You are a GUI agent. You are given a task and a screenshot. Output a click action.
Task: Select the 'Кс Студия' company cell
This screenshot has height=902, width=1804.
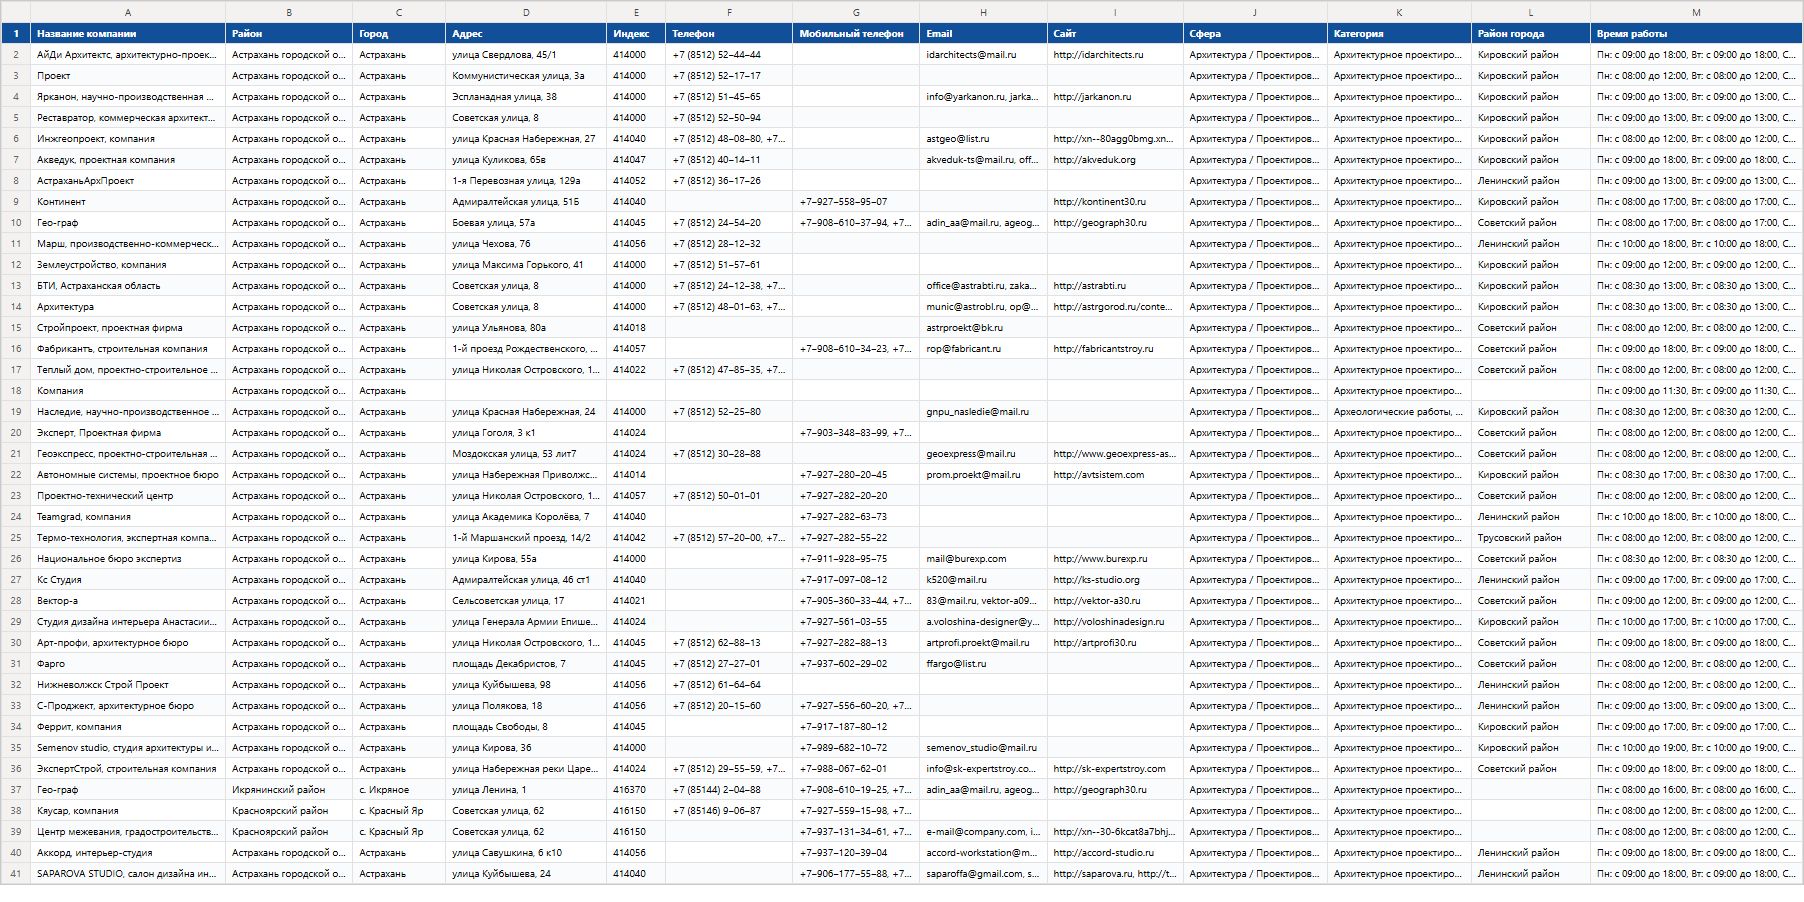click(128, 580)
